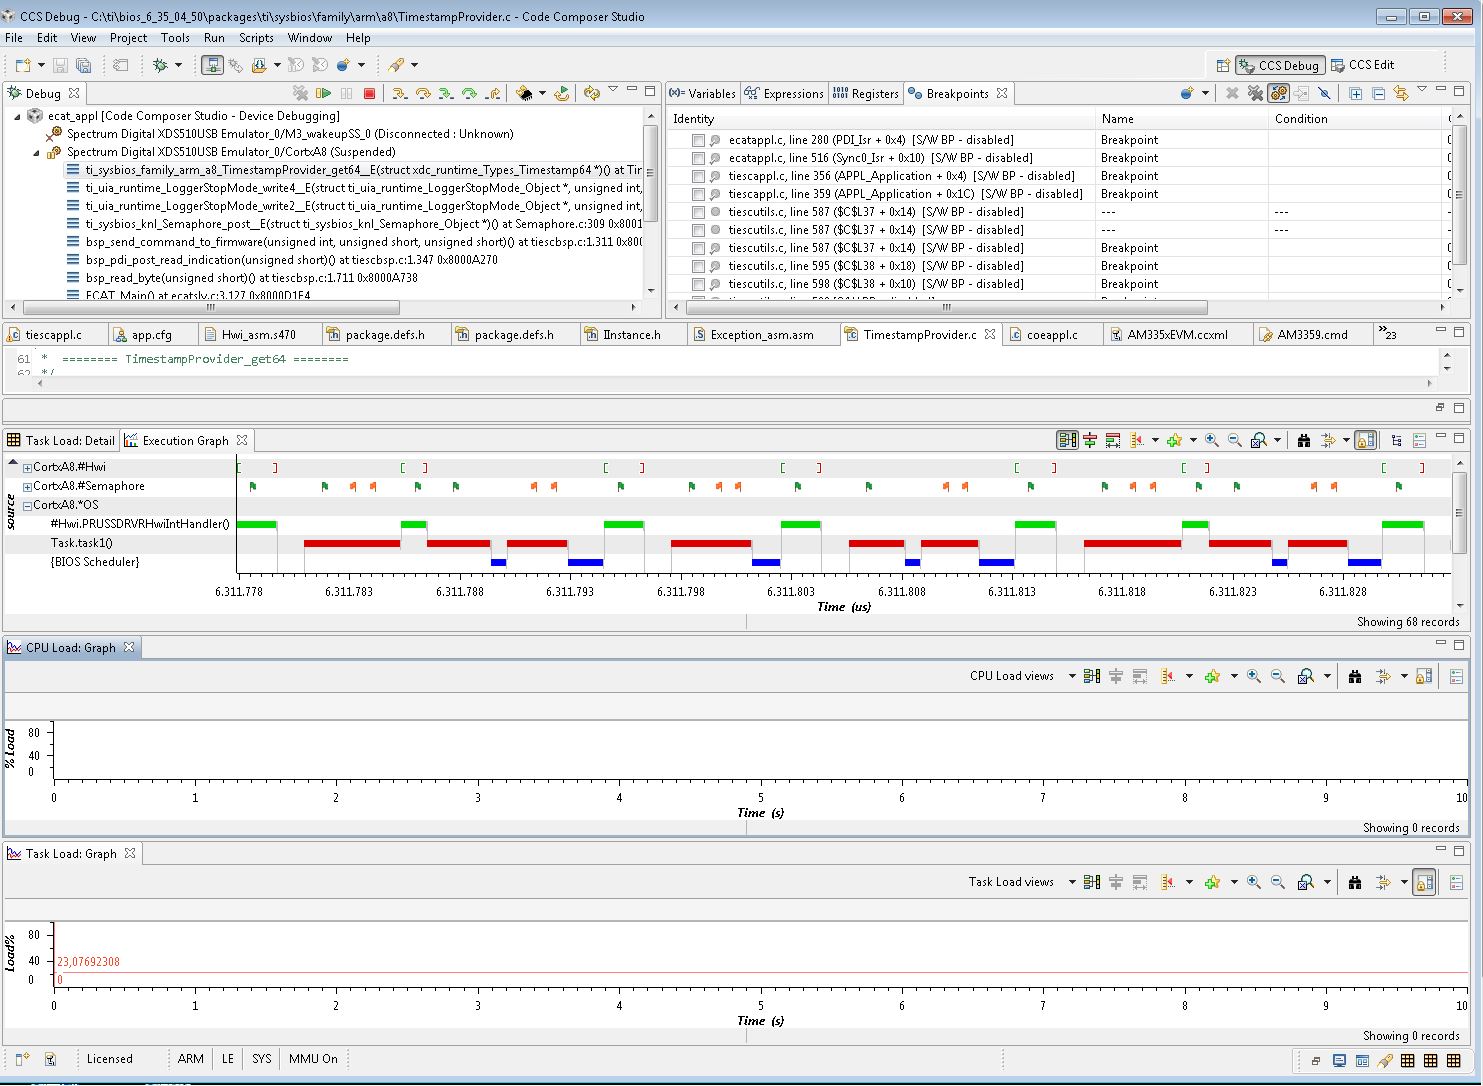
Task: Enable breakpoint at ecatappl.c line 280
Action: 698,141
